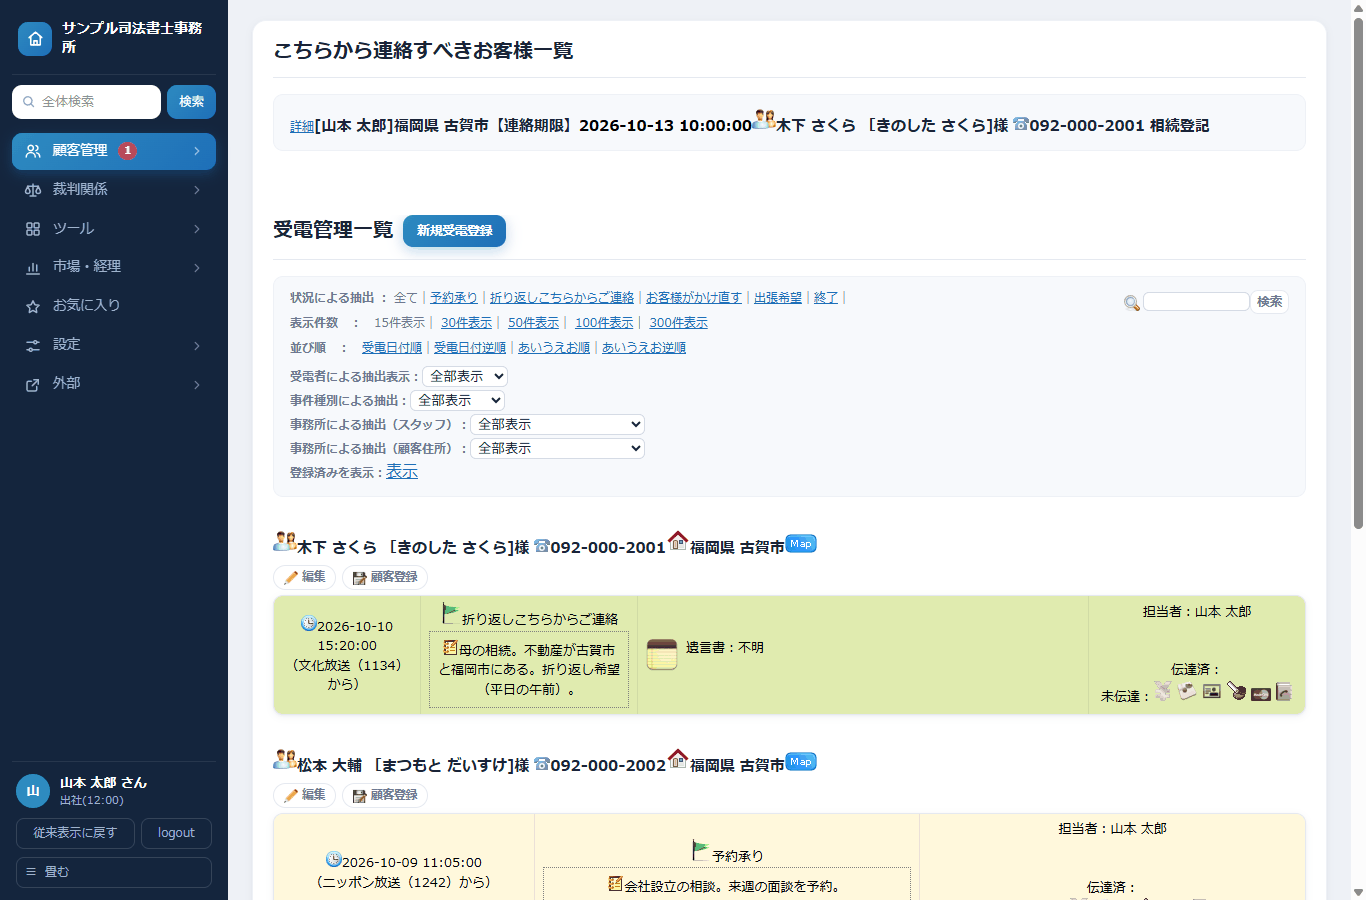Focus the 全体検索 input field
This screenshot has height=900, width=1366.
86,102
